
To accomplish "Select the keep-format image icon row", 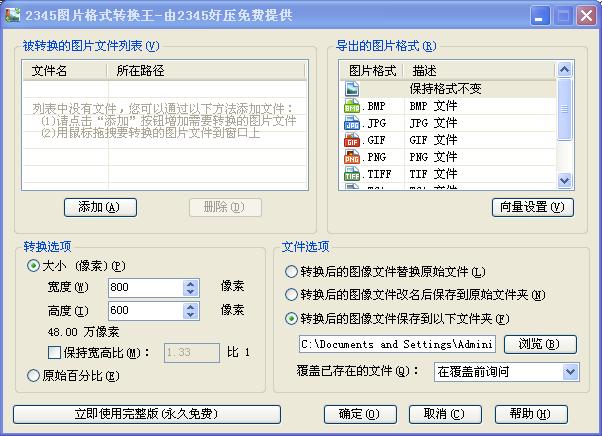I will pos(352,89).
